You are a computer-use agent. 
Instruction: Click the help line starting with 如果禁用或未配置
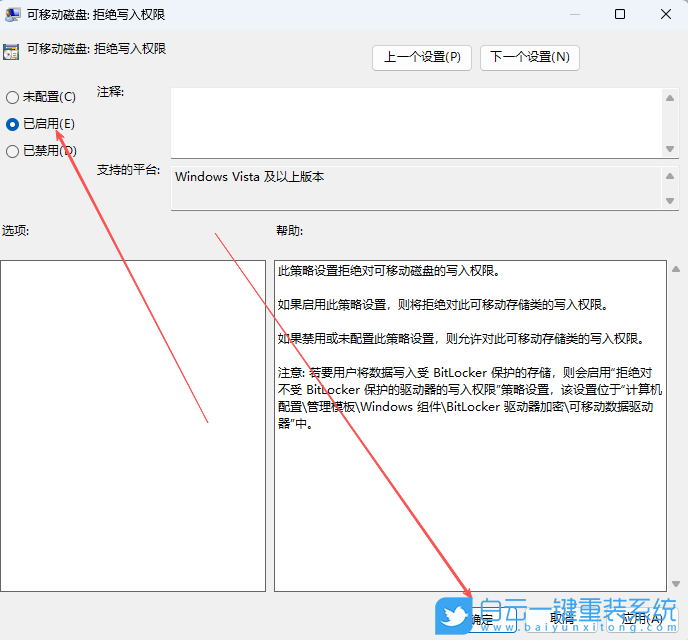pyautogui.click(x=461, y=339)
